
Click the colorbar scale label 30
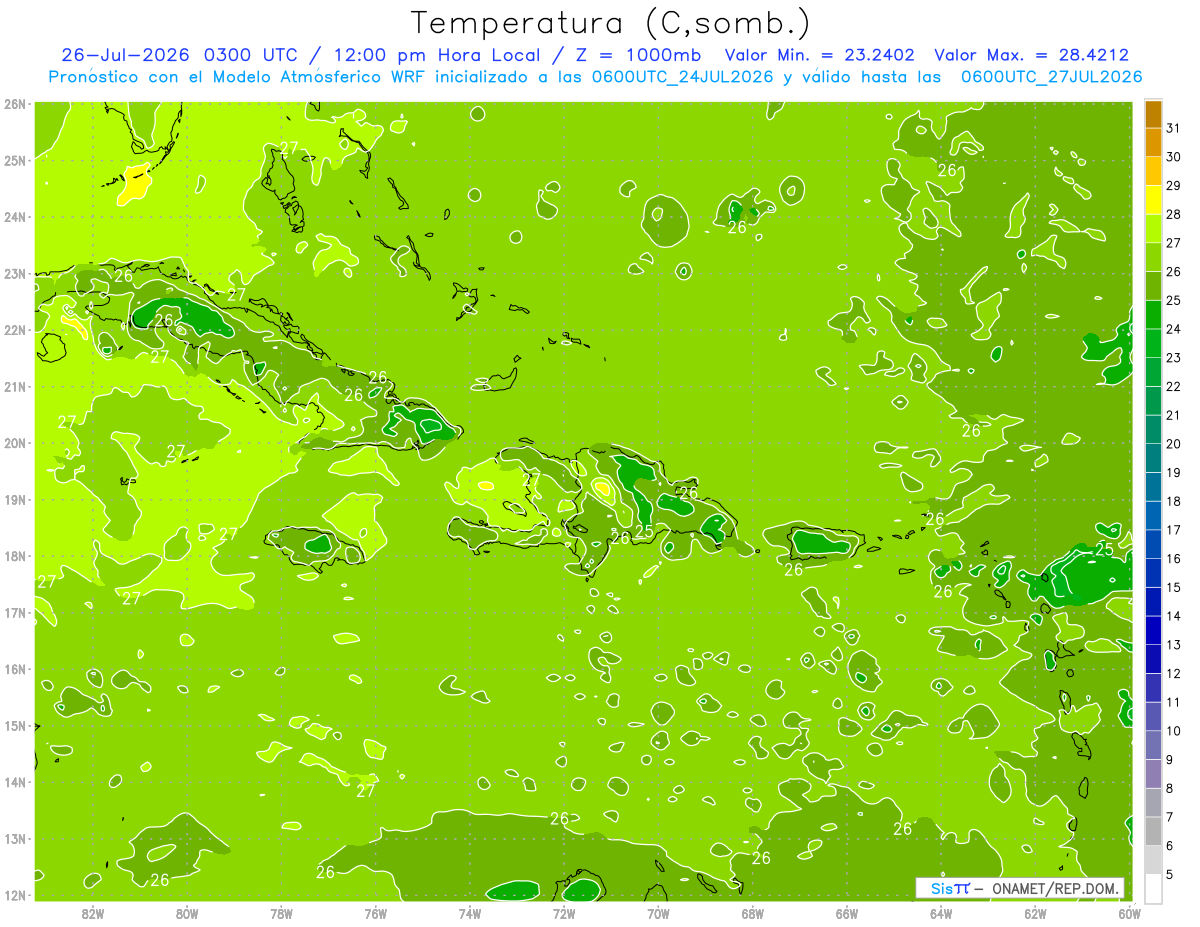point(1174,157)
